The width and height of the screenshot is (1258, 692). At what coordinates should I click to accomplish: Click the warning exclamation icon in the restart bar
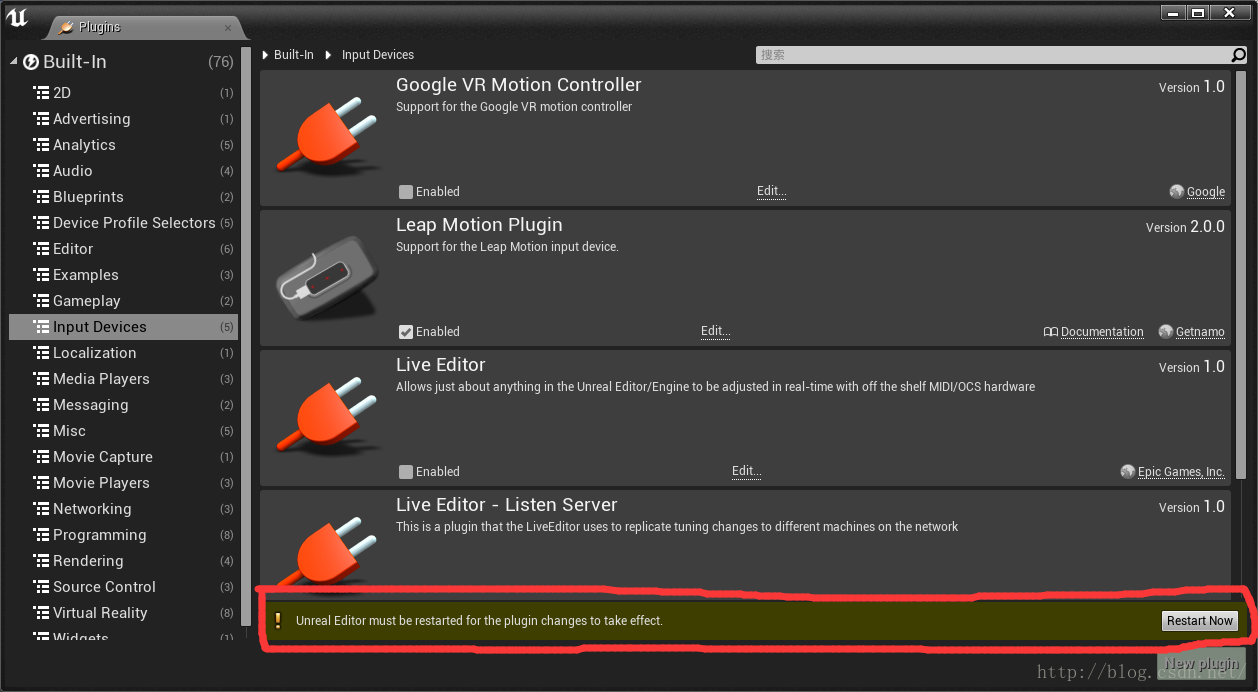coord(278,620)
